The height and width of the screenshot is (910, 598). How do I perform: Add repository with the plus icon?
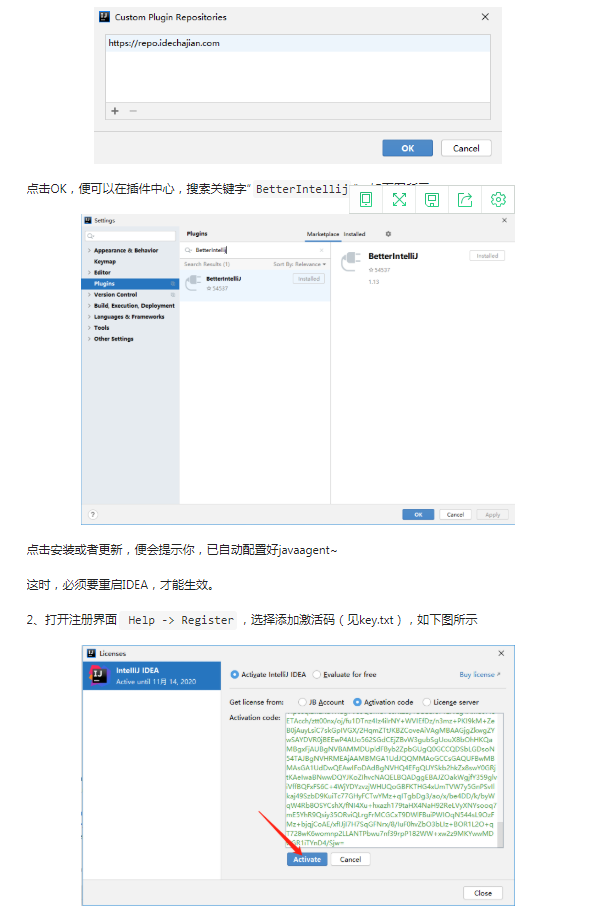[x=115, y=111]
